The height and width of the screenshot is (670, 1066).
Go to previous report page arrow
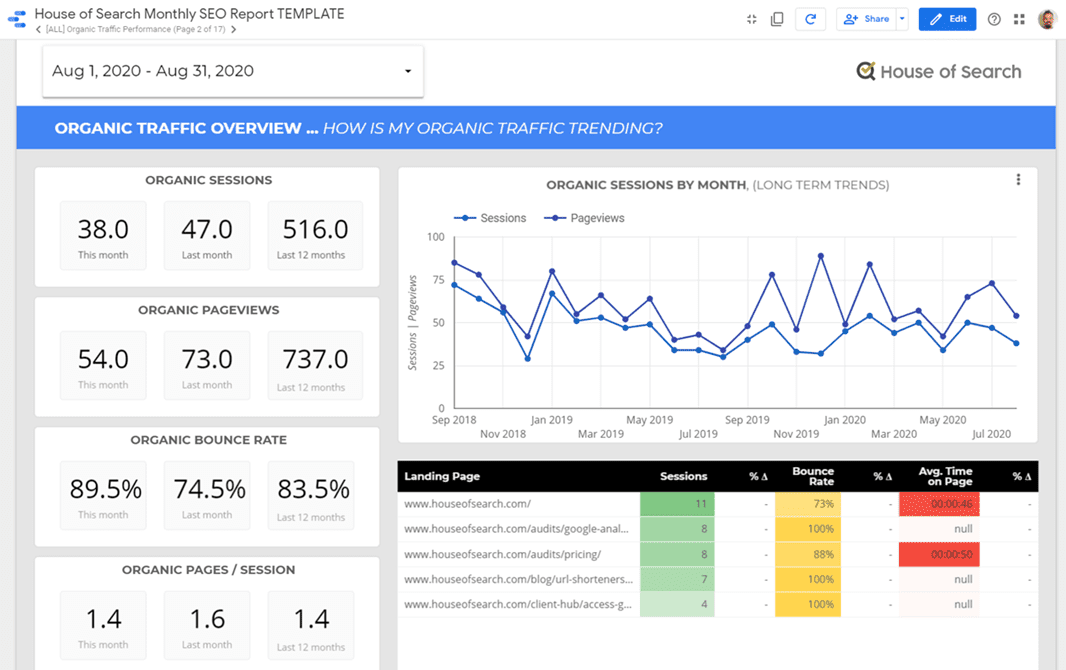point(39,29)
